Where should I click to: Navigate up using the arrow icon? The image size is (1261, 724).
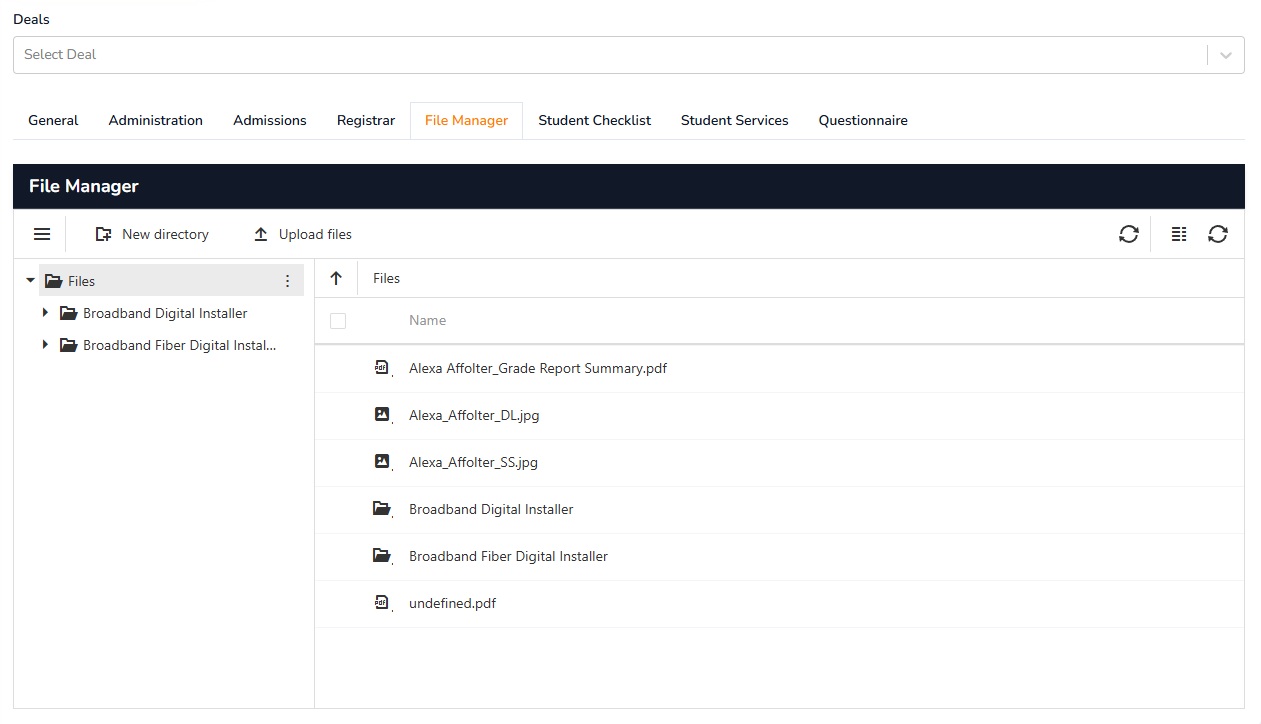[335, 278]
